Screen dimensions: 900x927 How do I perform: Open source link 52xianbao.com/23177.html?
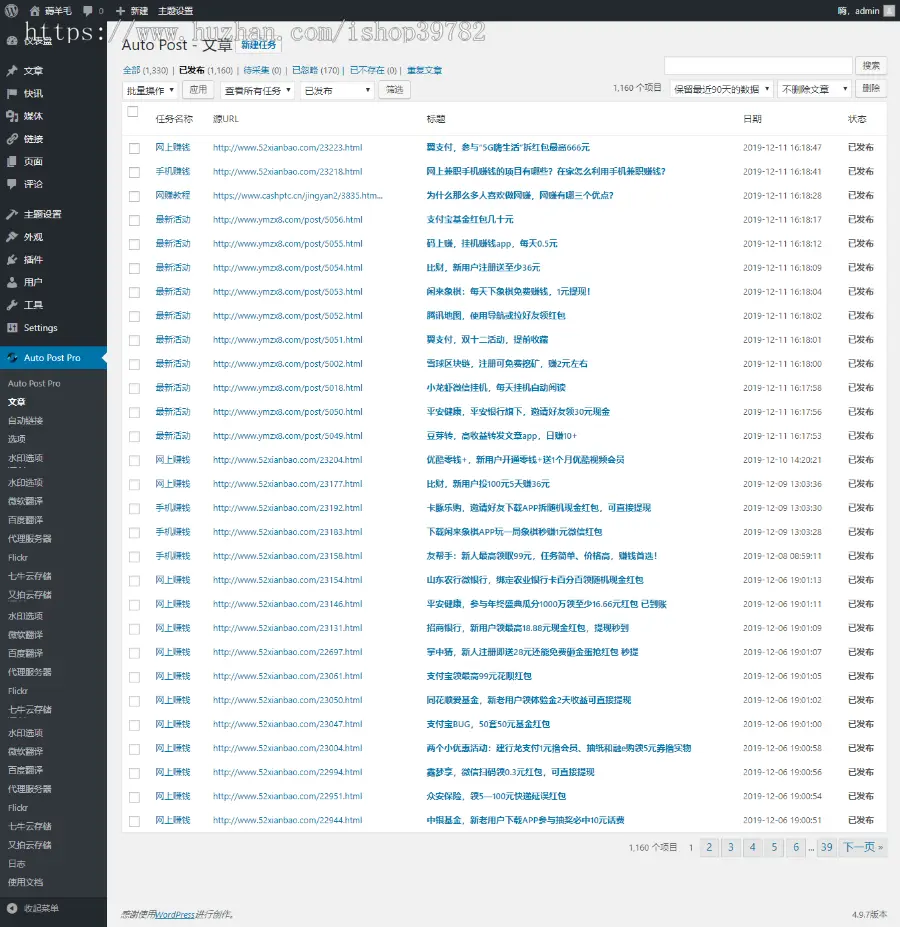tap(287, 484)
